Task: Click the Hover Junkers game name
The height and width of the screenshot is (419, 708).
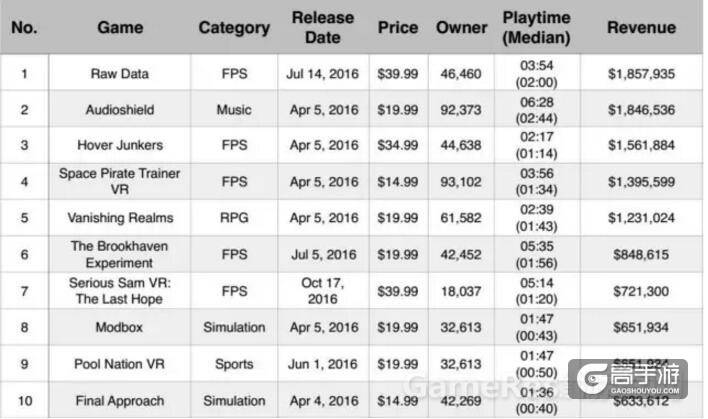Action: click(120, 145)
